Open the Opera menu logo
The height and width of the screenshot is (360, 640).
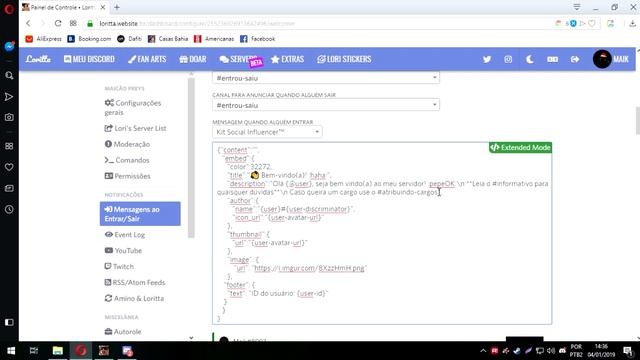tap(9, 9)
